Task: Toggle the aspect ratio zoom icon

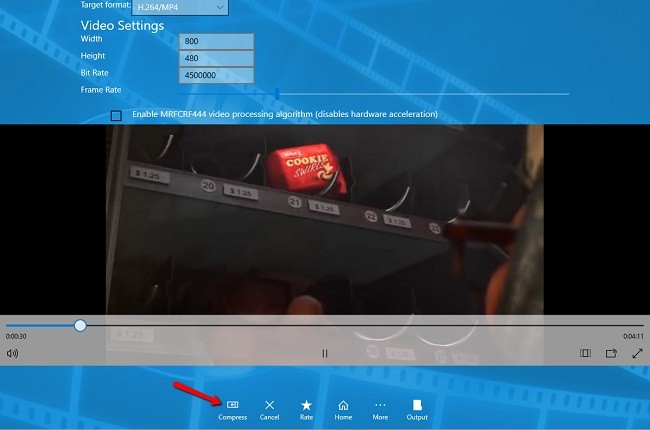Action: (585, 353)
